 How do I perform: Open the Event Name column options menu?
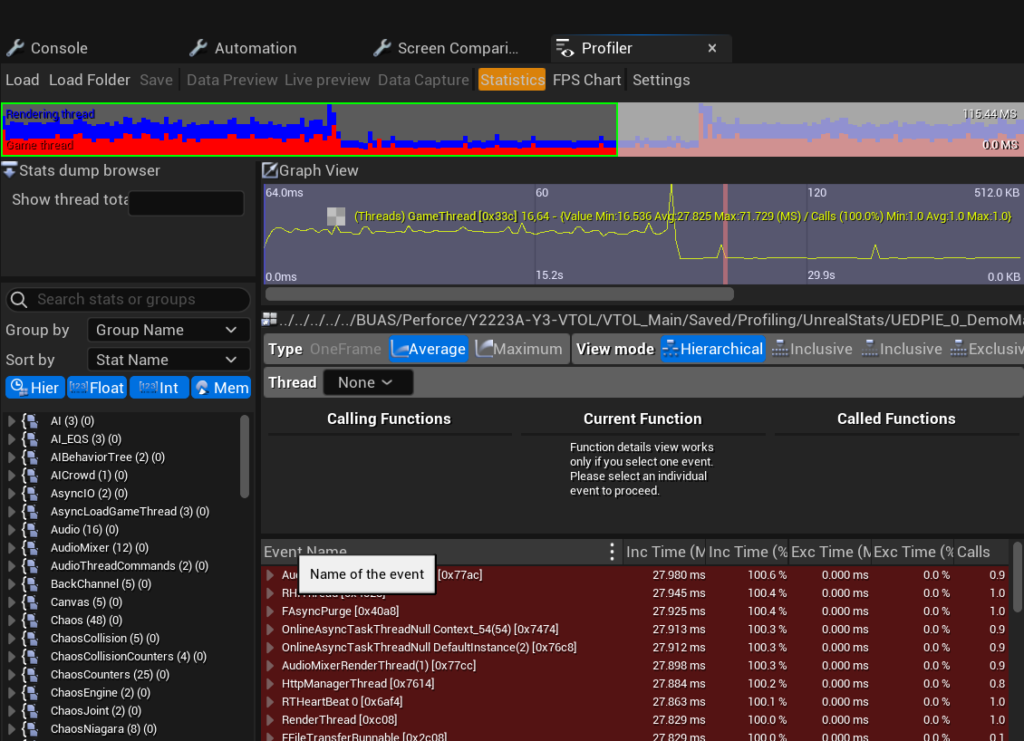tap(612, 552)
